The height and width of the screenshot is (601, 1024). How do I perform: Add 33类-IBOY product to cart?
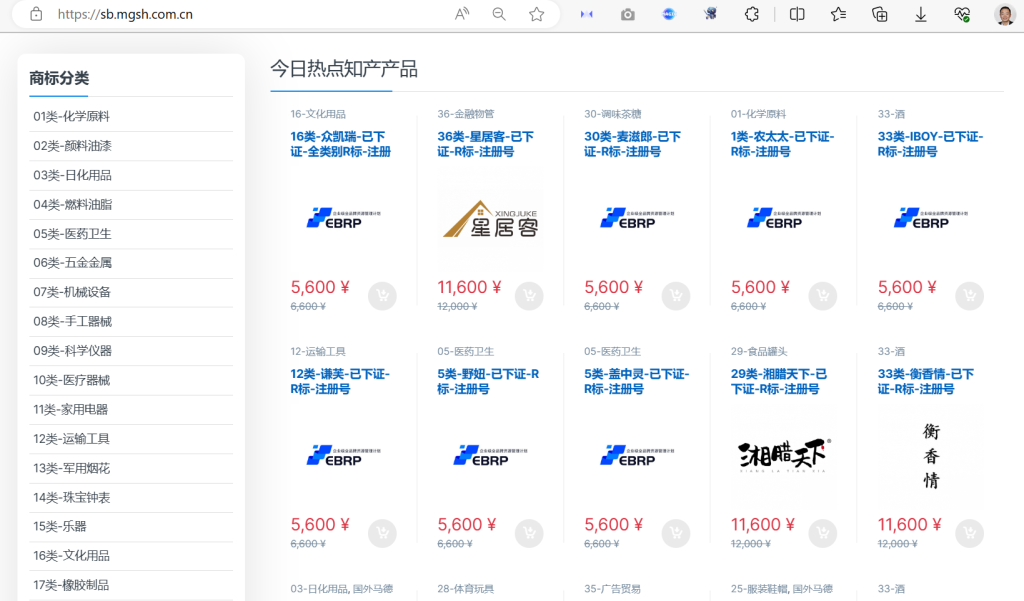coord(970,296)
